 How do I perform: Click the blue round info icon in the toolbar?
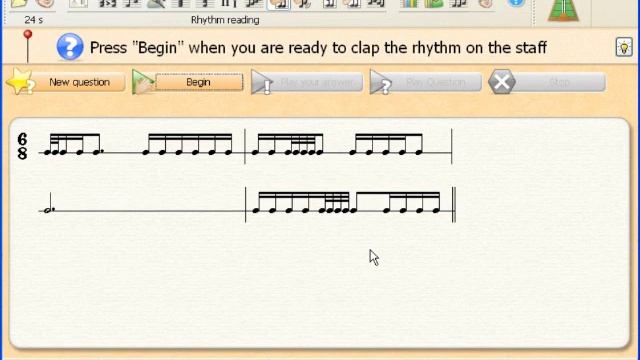point(516,3)
